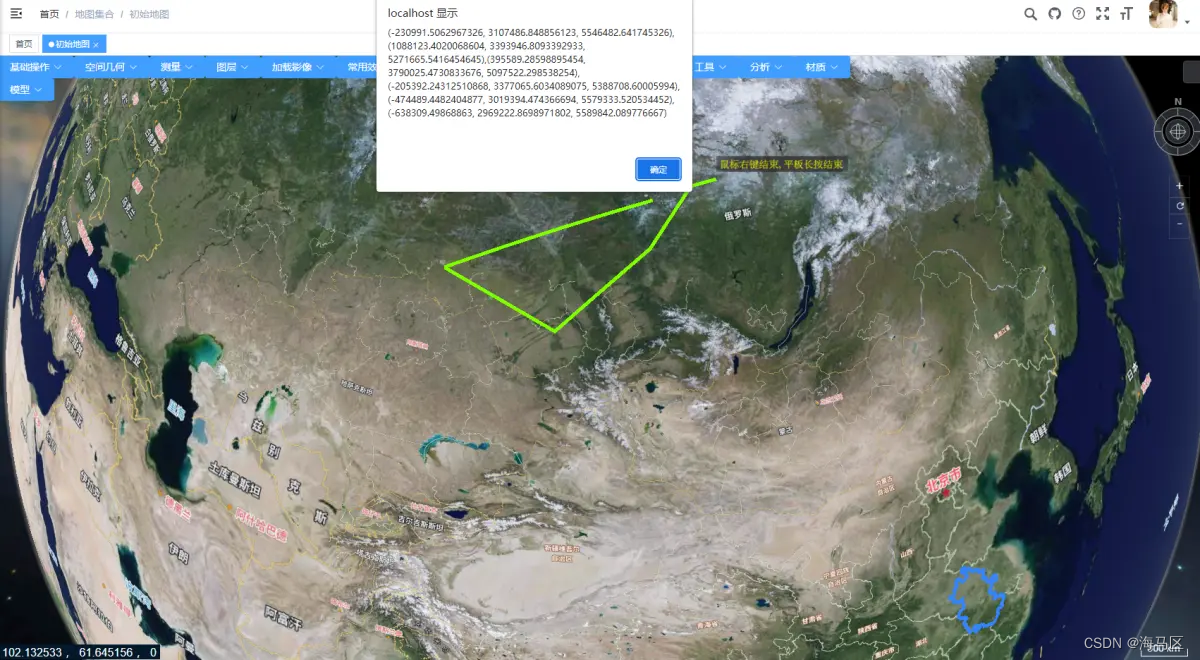
Task: Open the font size setting icon
Action: [1126, 14]
